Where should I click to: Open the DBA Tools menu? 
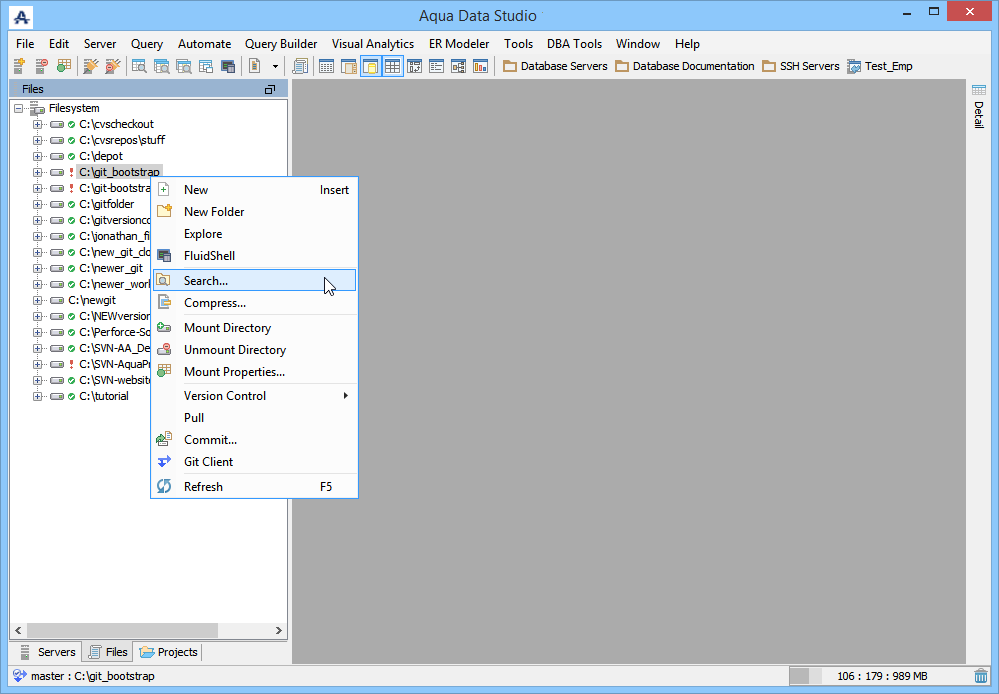click(x=574, y=44)
